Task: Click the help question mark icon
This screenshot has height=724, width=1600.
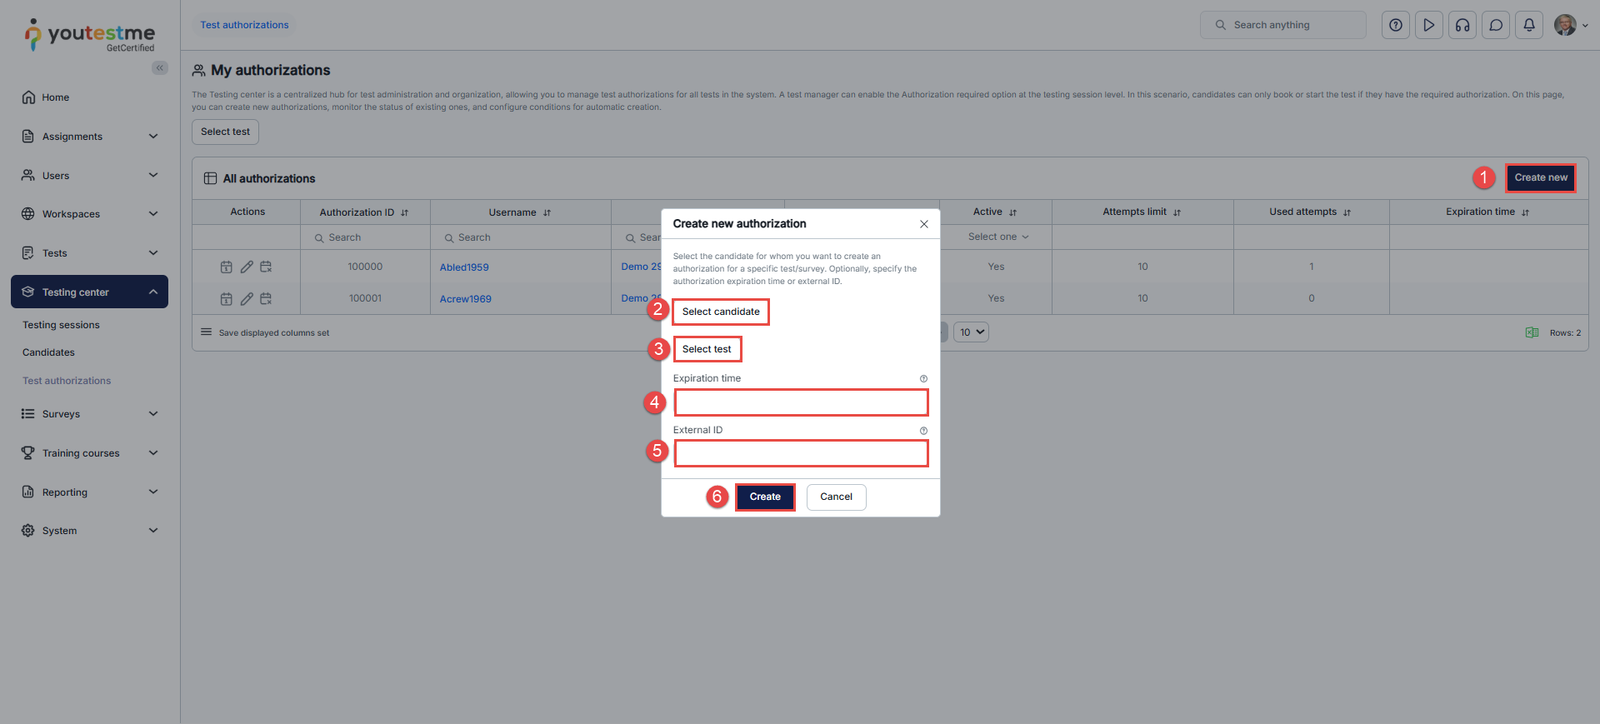Action: coord(1395,25)
